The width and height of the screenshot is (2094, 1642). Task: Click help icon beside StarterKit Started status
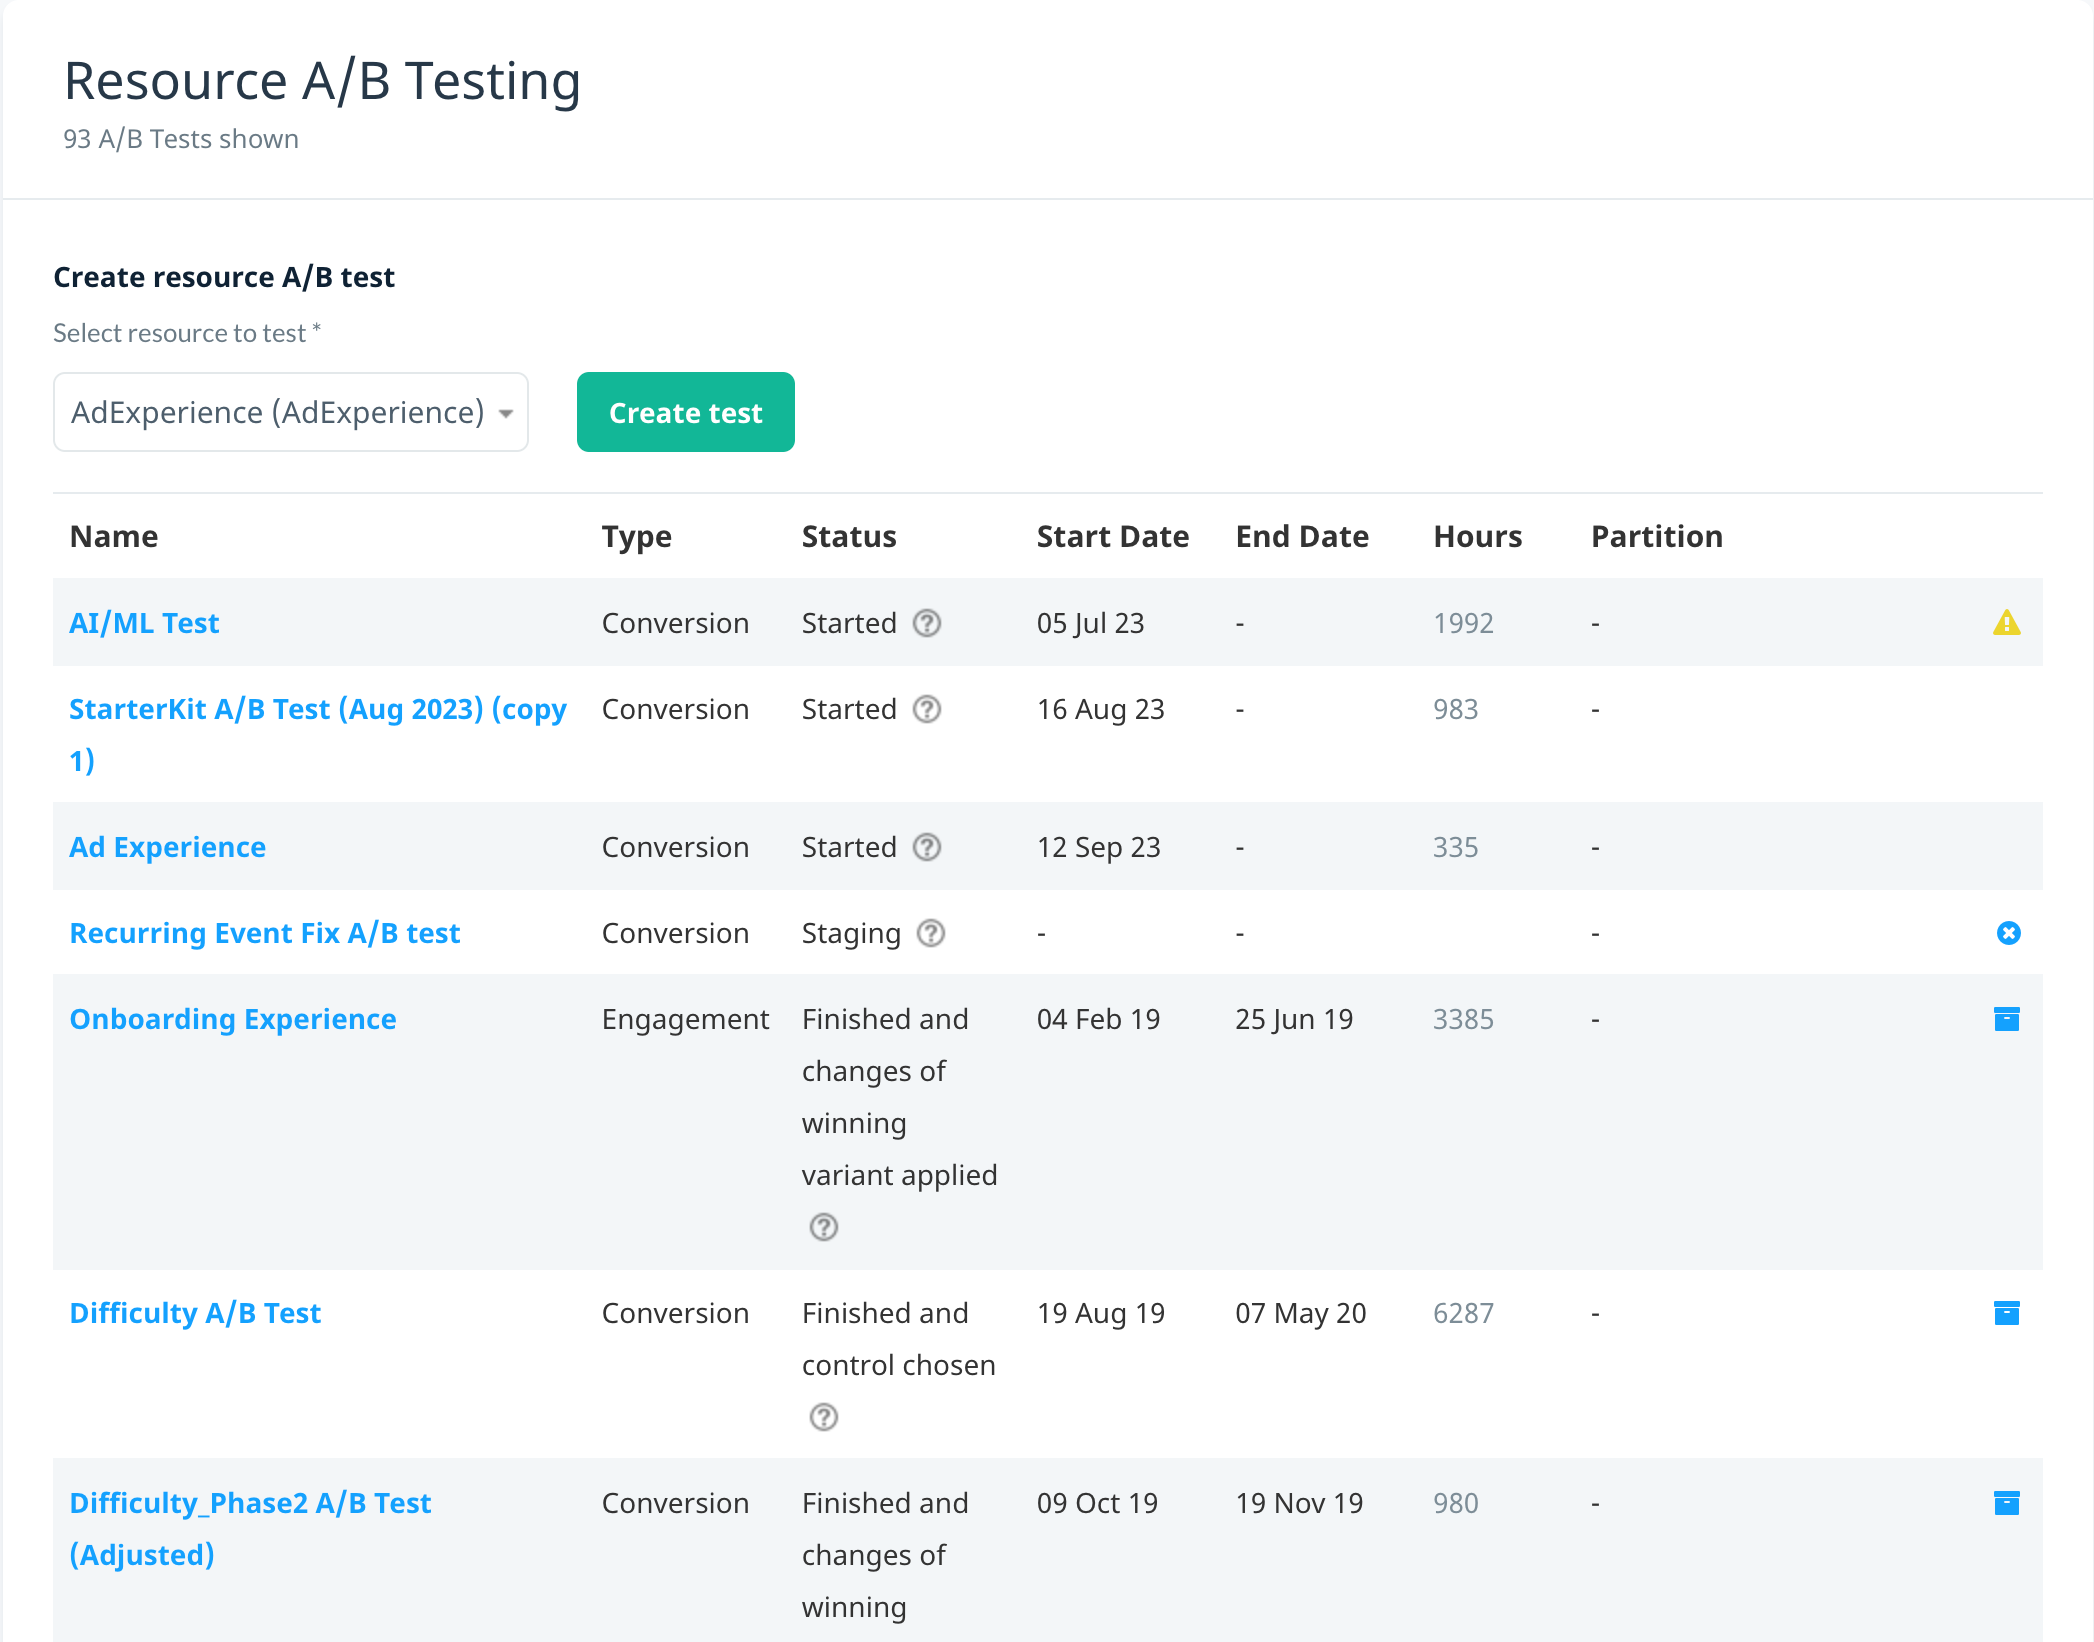point(927,709)
